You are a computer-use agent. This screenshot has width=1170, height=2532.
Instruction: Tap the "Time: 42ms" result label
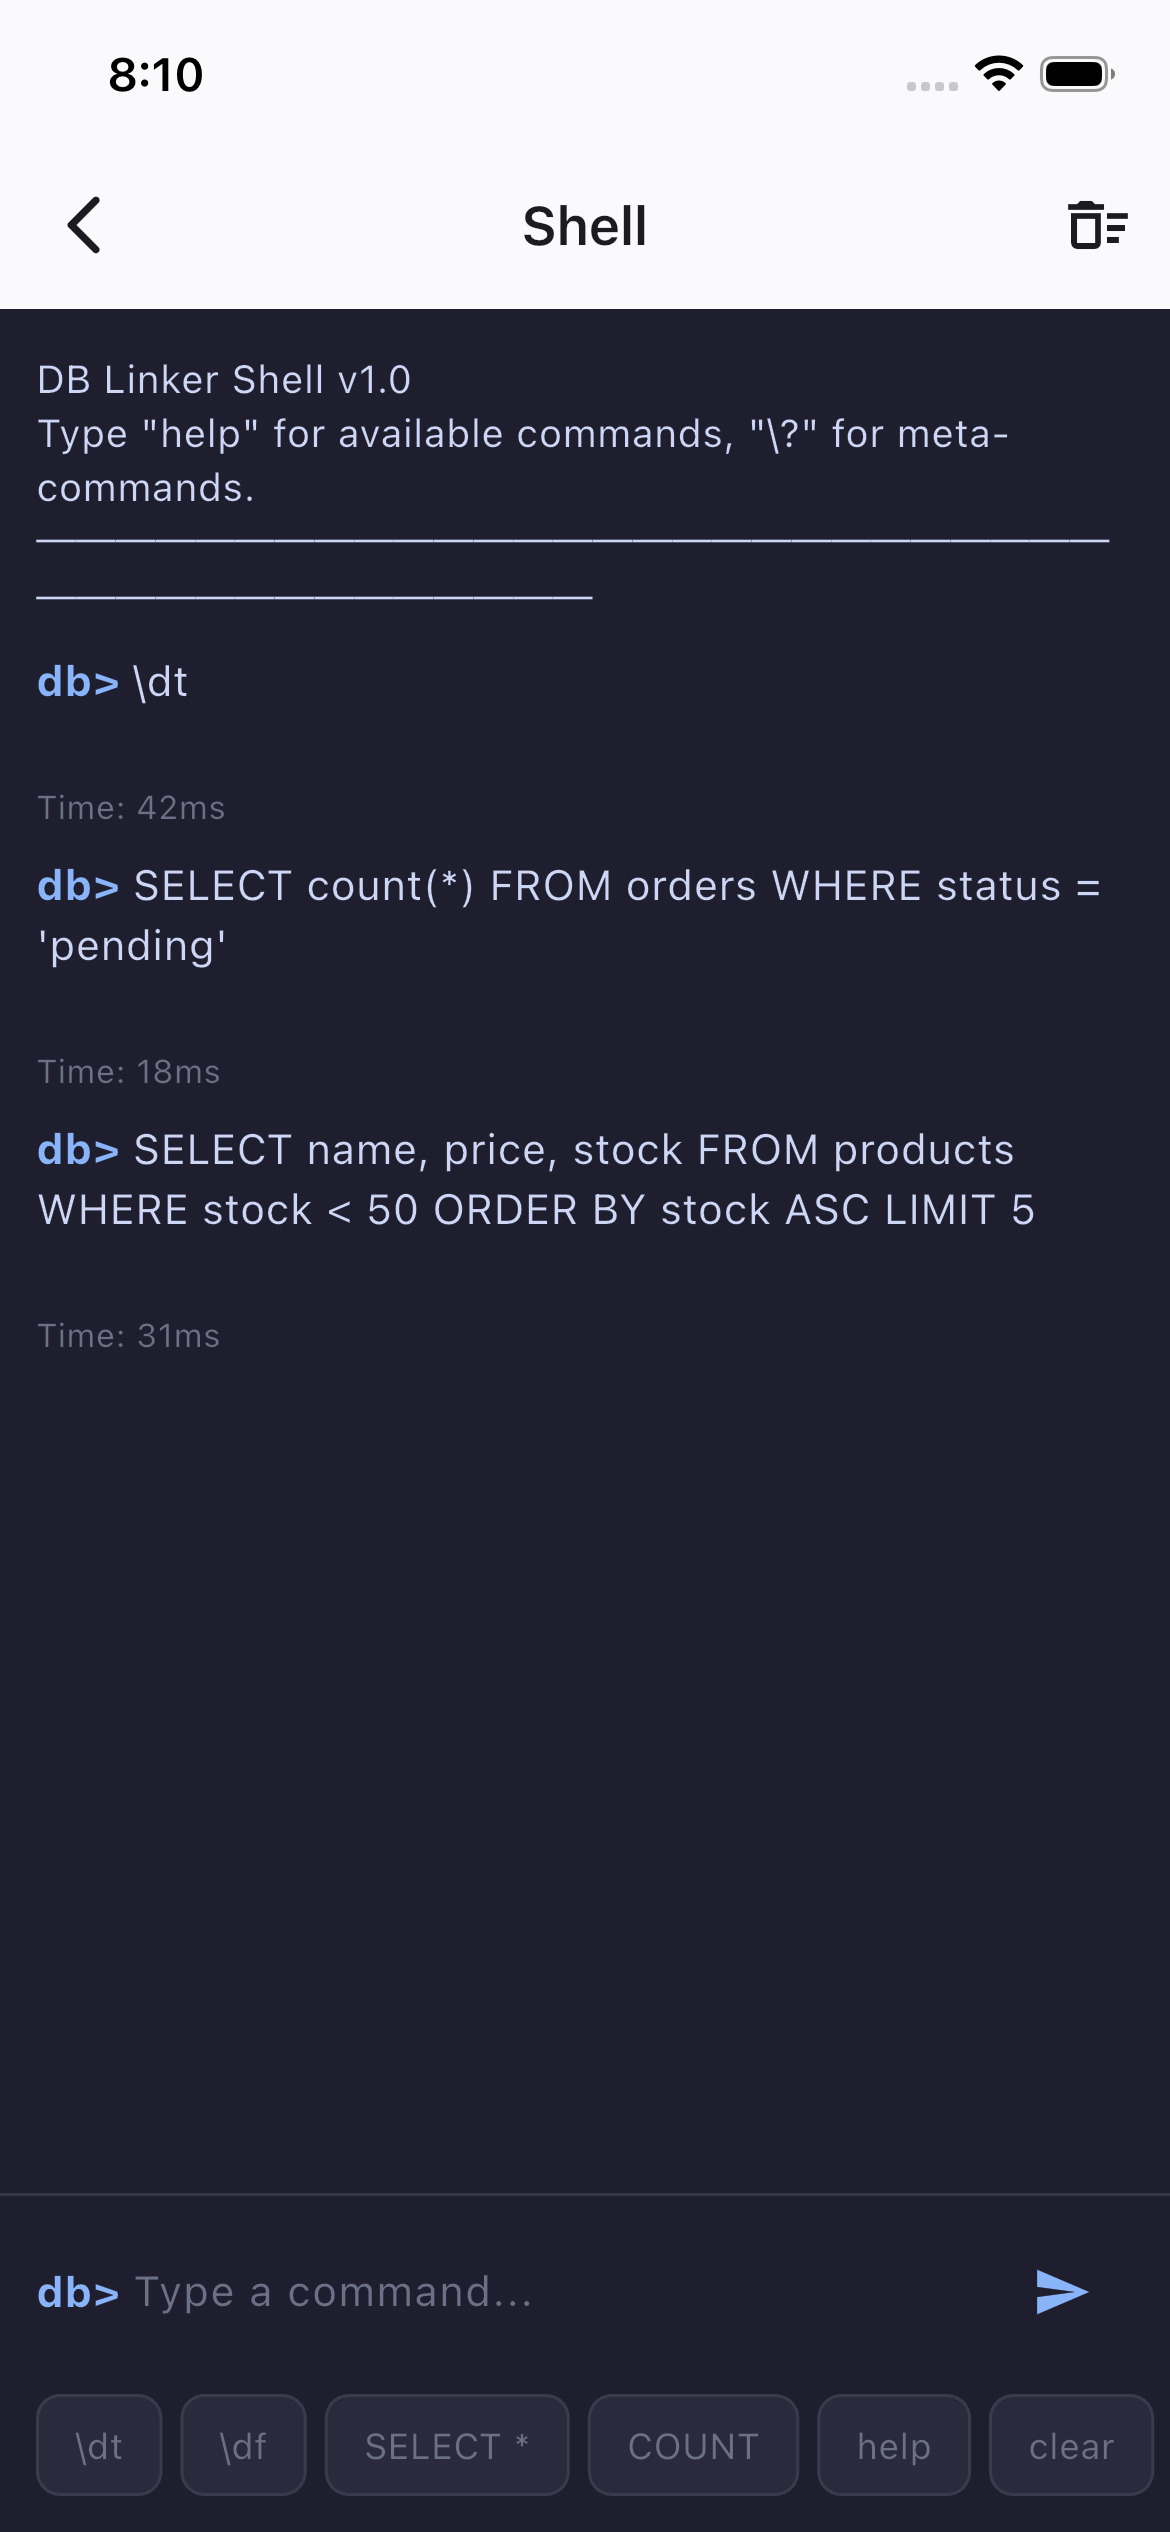click(x=131, y=808)
